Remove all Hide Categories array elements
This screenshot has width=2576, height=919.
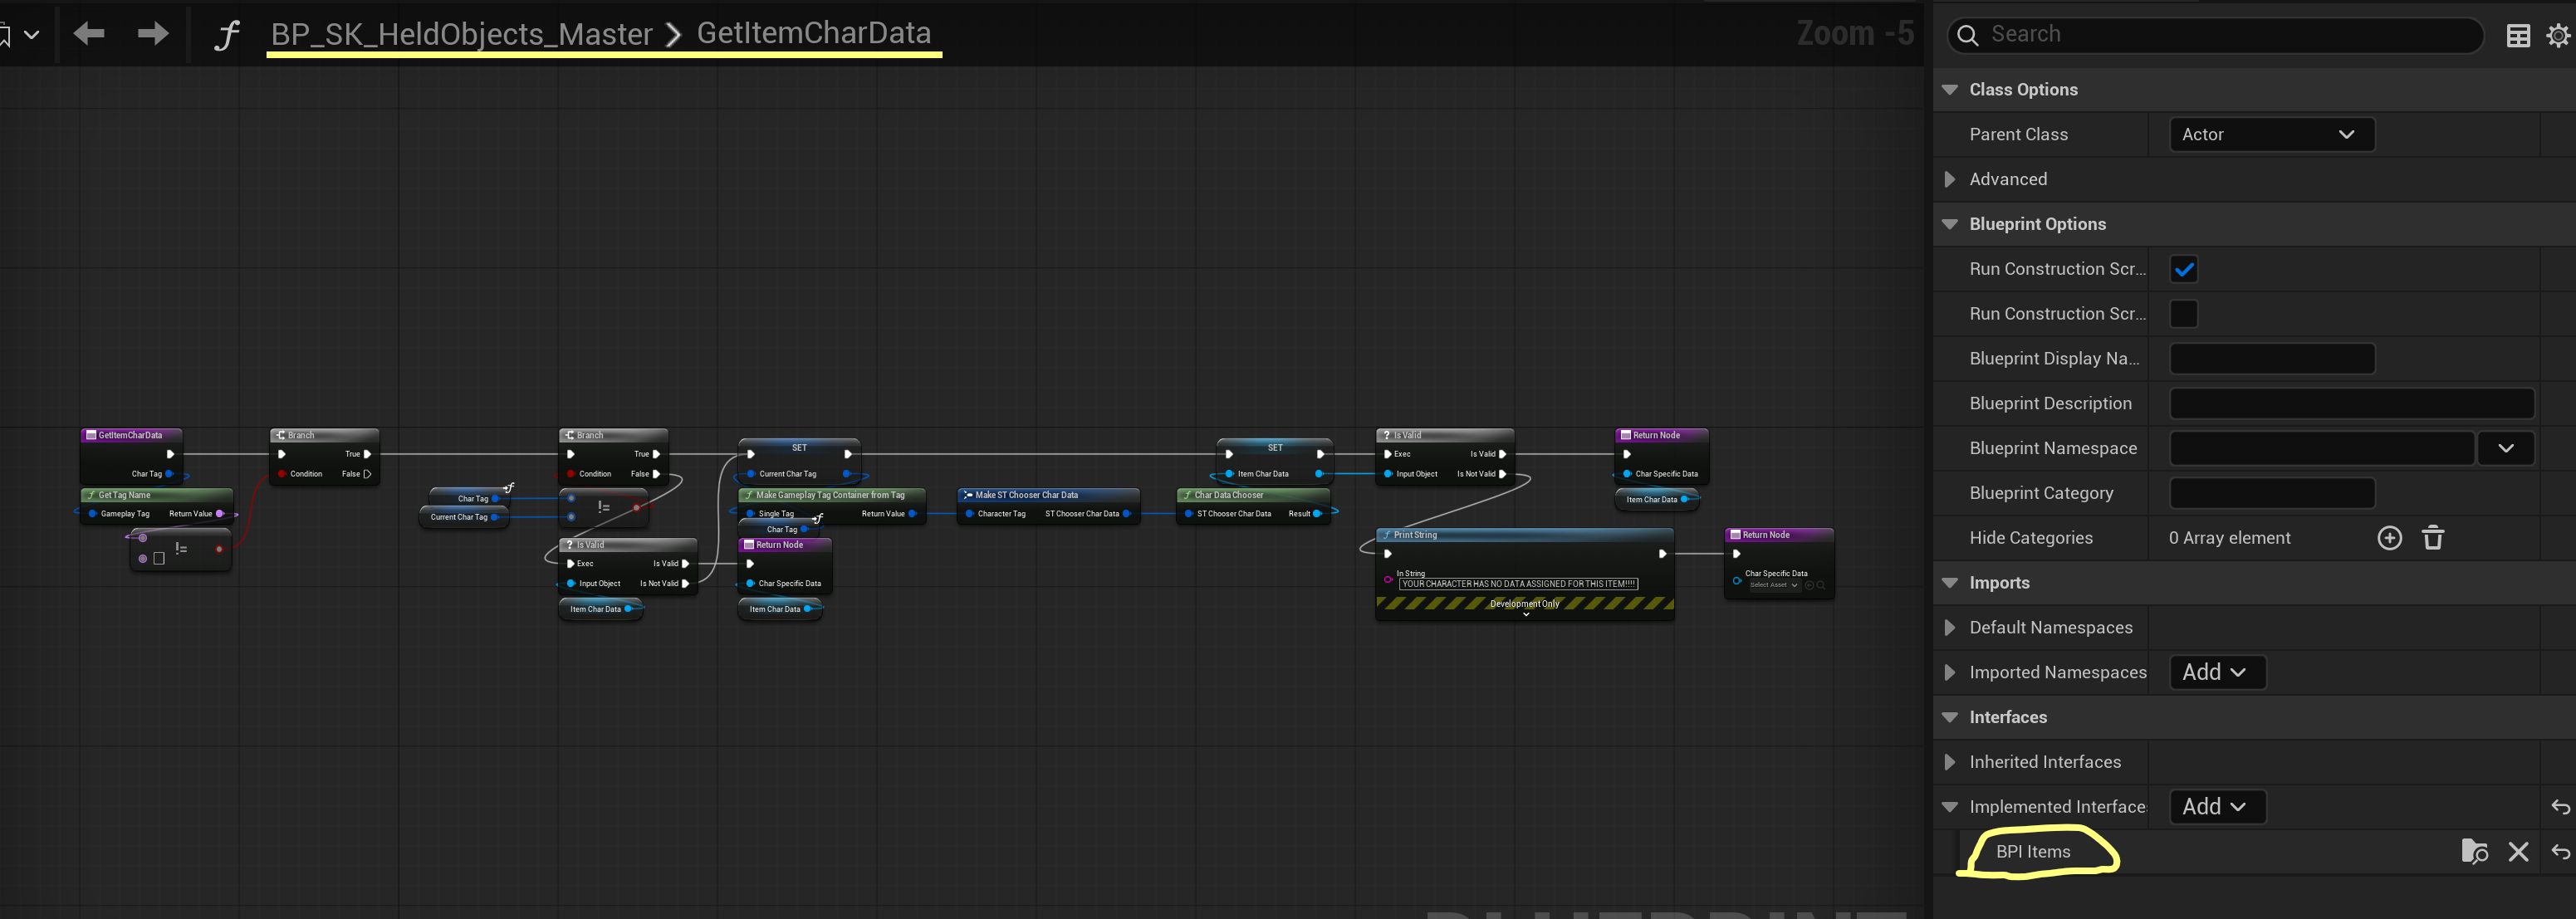tap(2432, 538)
